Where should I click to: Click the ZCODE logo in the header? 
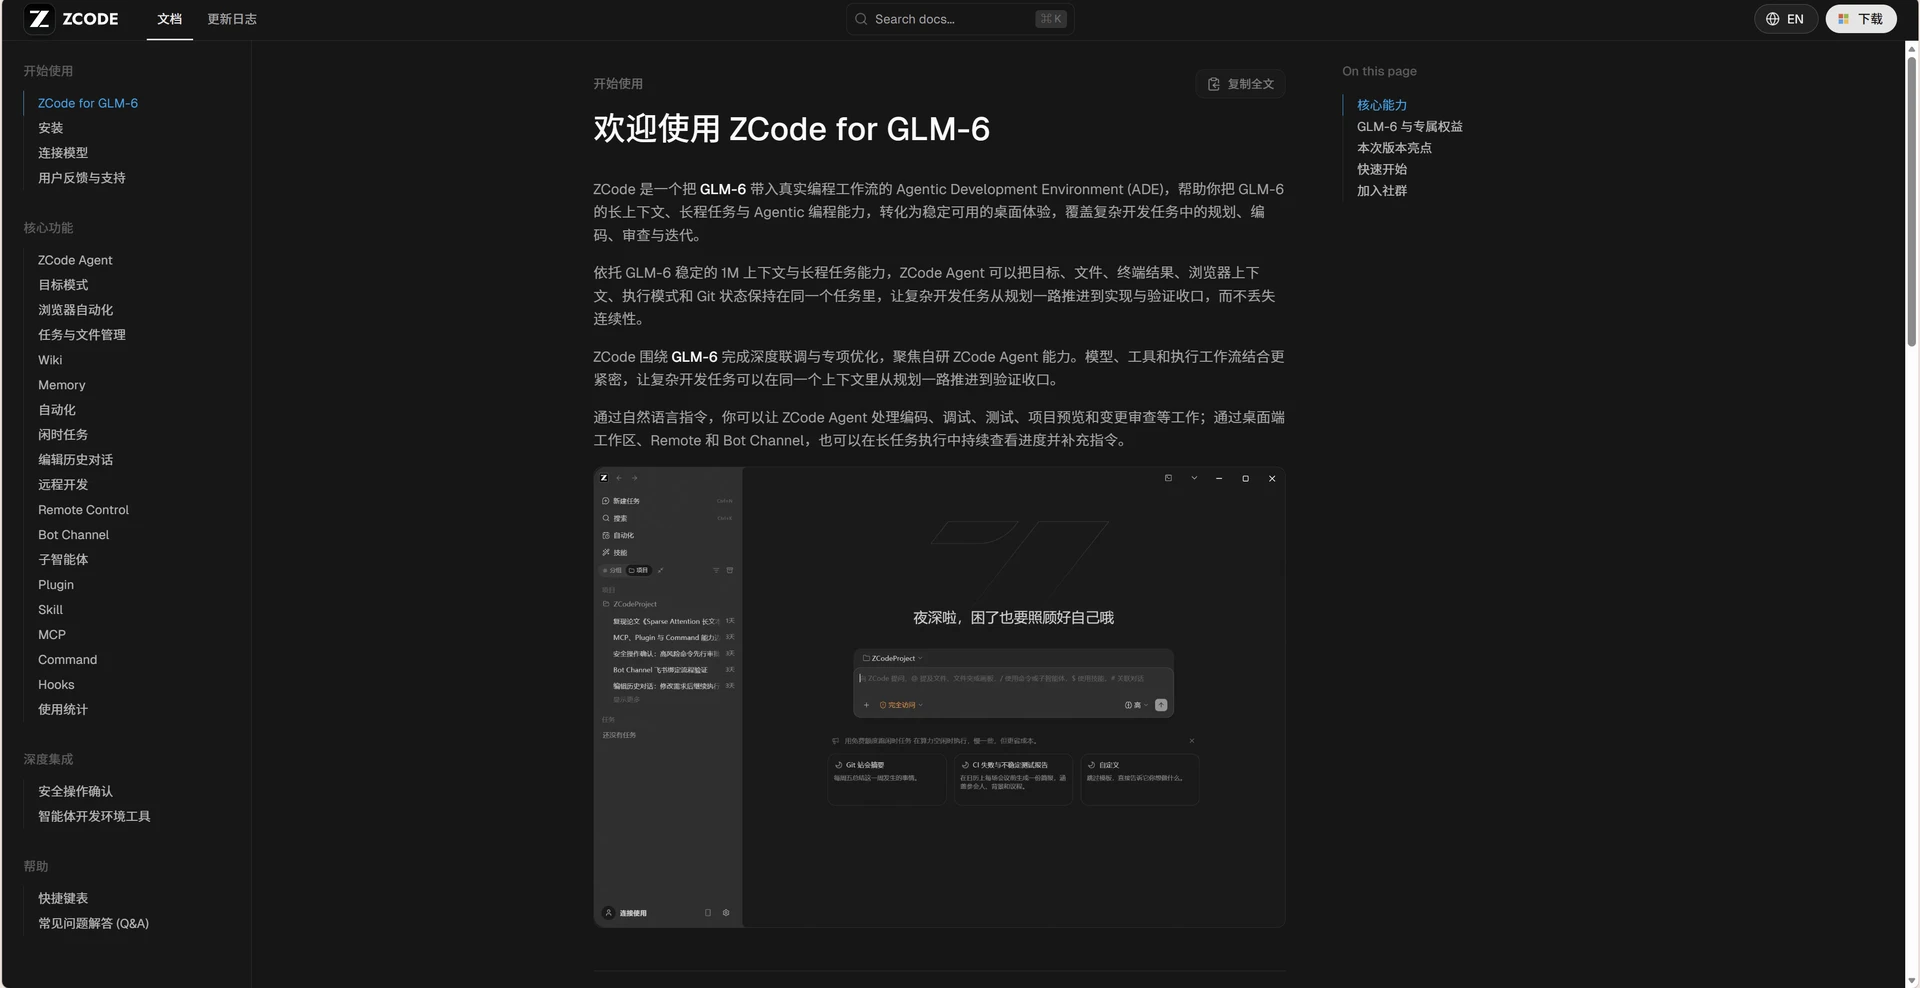coord(73,19)
